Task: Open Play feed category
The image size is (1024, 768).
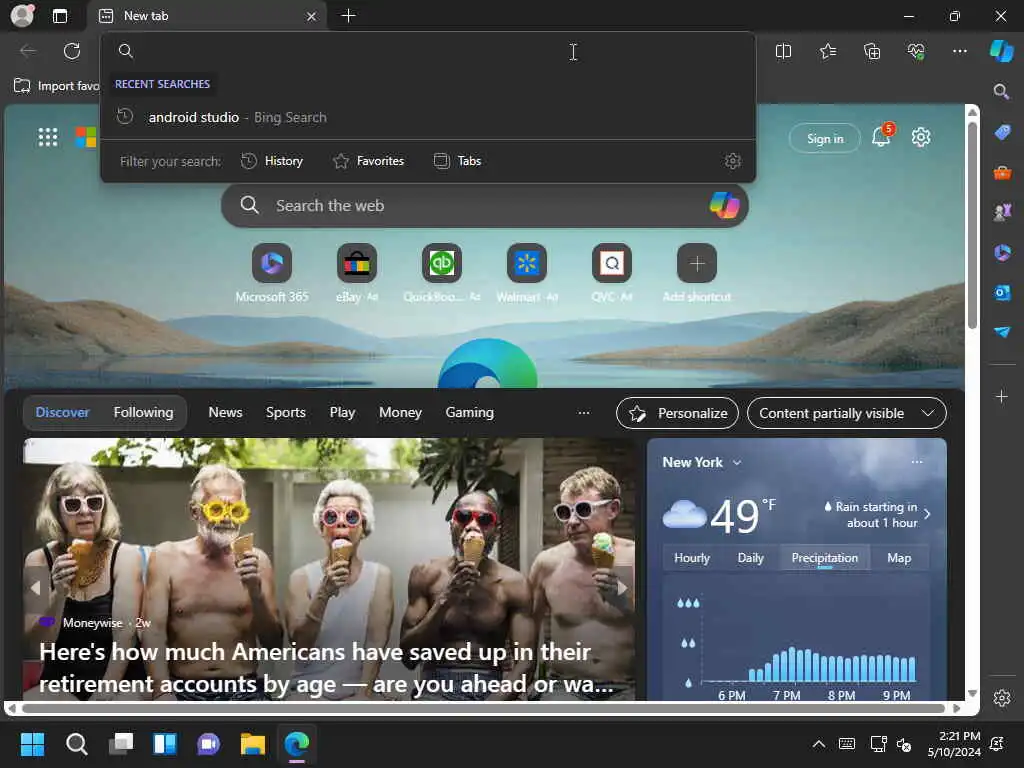Action: pyautogui.click(x=342, y=413)
